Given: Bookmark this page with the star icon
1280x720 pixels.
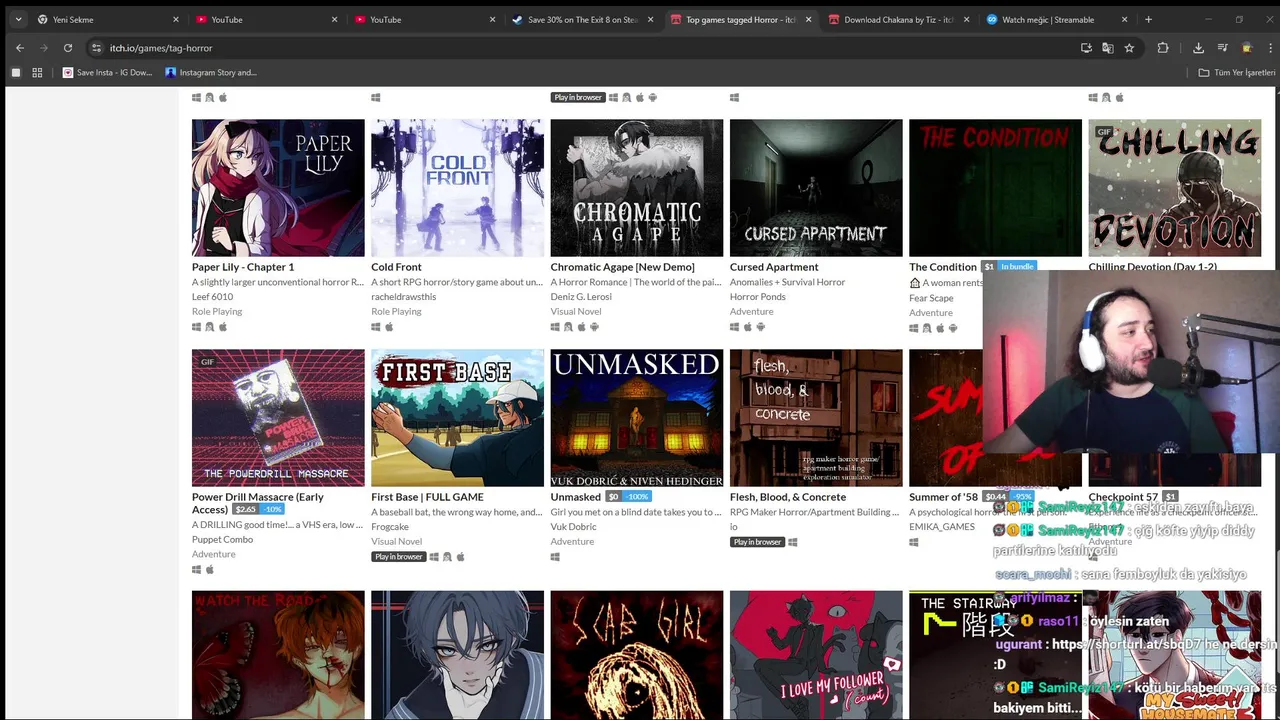Looking at the screenshot, I should coord(1129,48).
